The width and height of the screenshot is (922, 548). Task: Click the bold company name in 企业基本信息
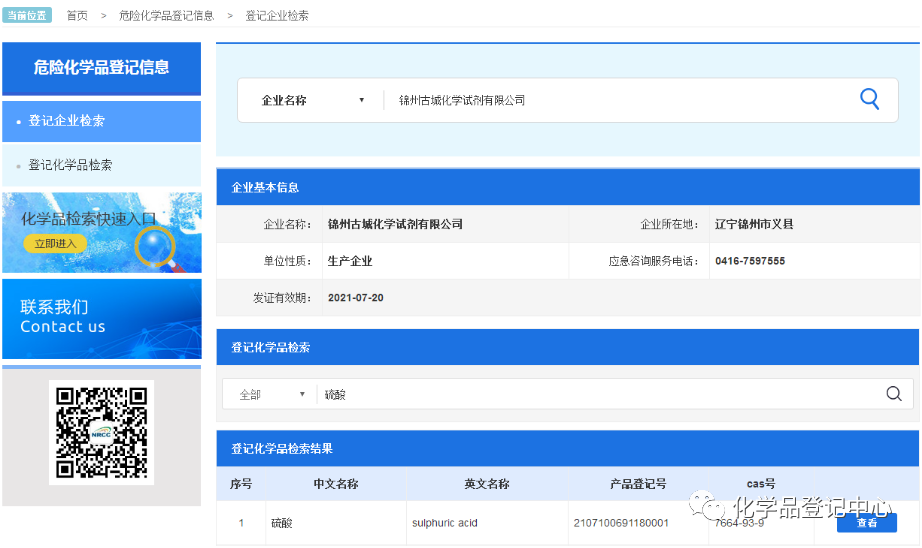[x=395, y=224]
